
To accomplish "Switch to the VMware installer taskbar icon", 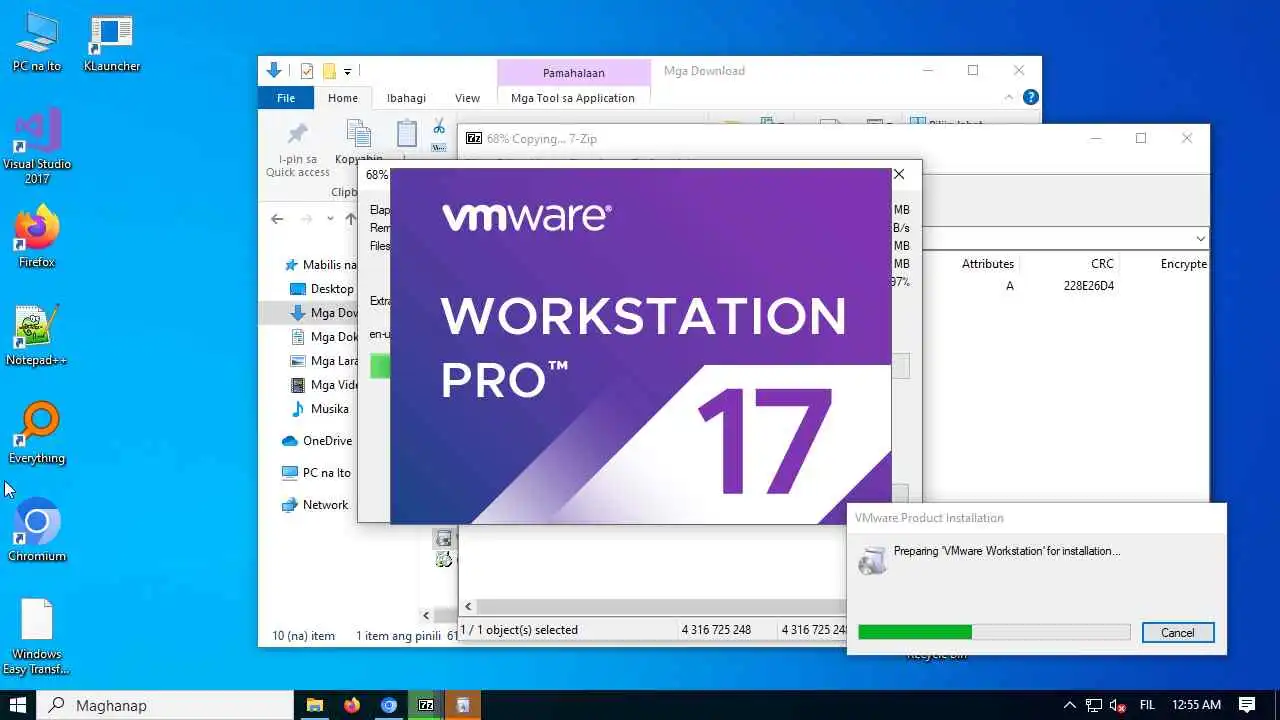I will pos(463,705).
